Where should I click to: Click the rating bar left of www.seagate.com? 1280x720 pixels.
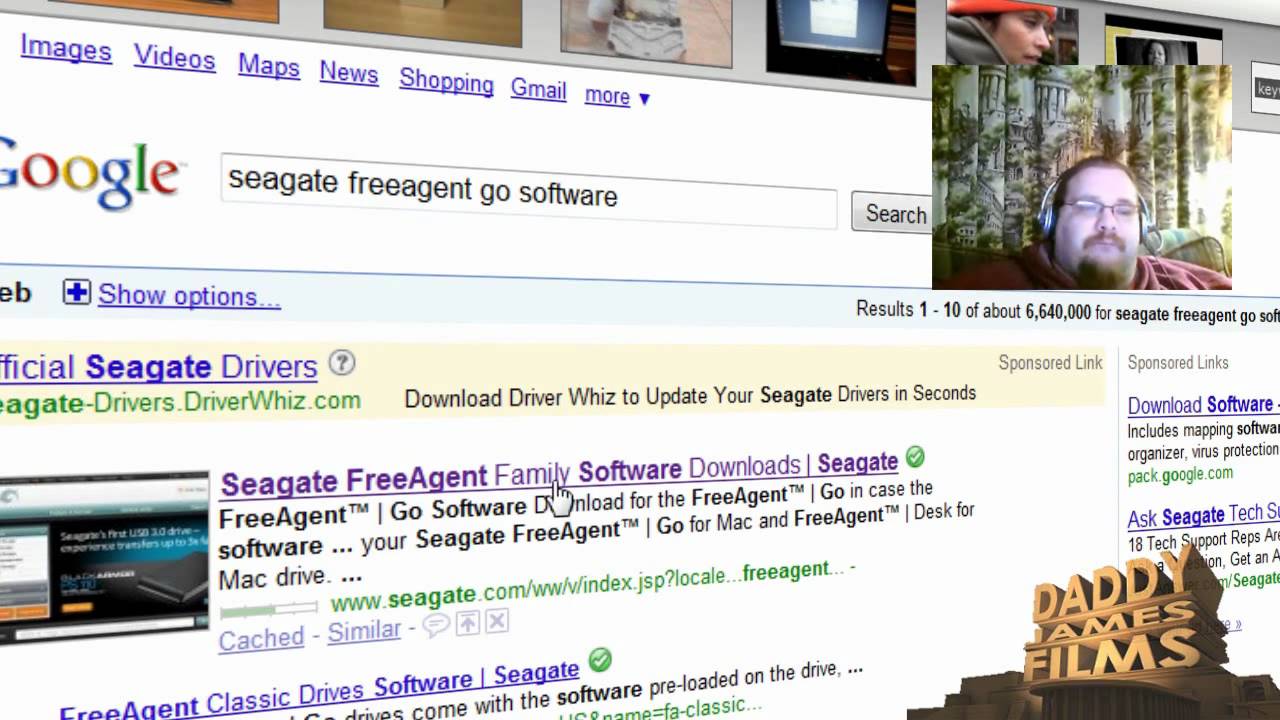point(268,607)
